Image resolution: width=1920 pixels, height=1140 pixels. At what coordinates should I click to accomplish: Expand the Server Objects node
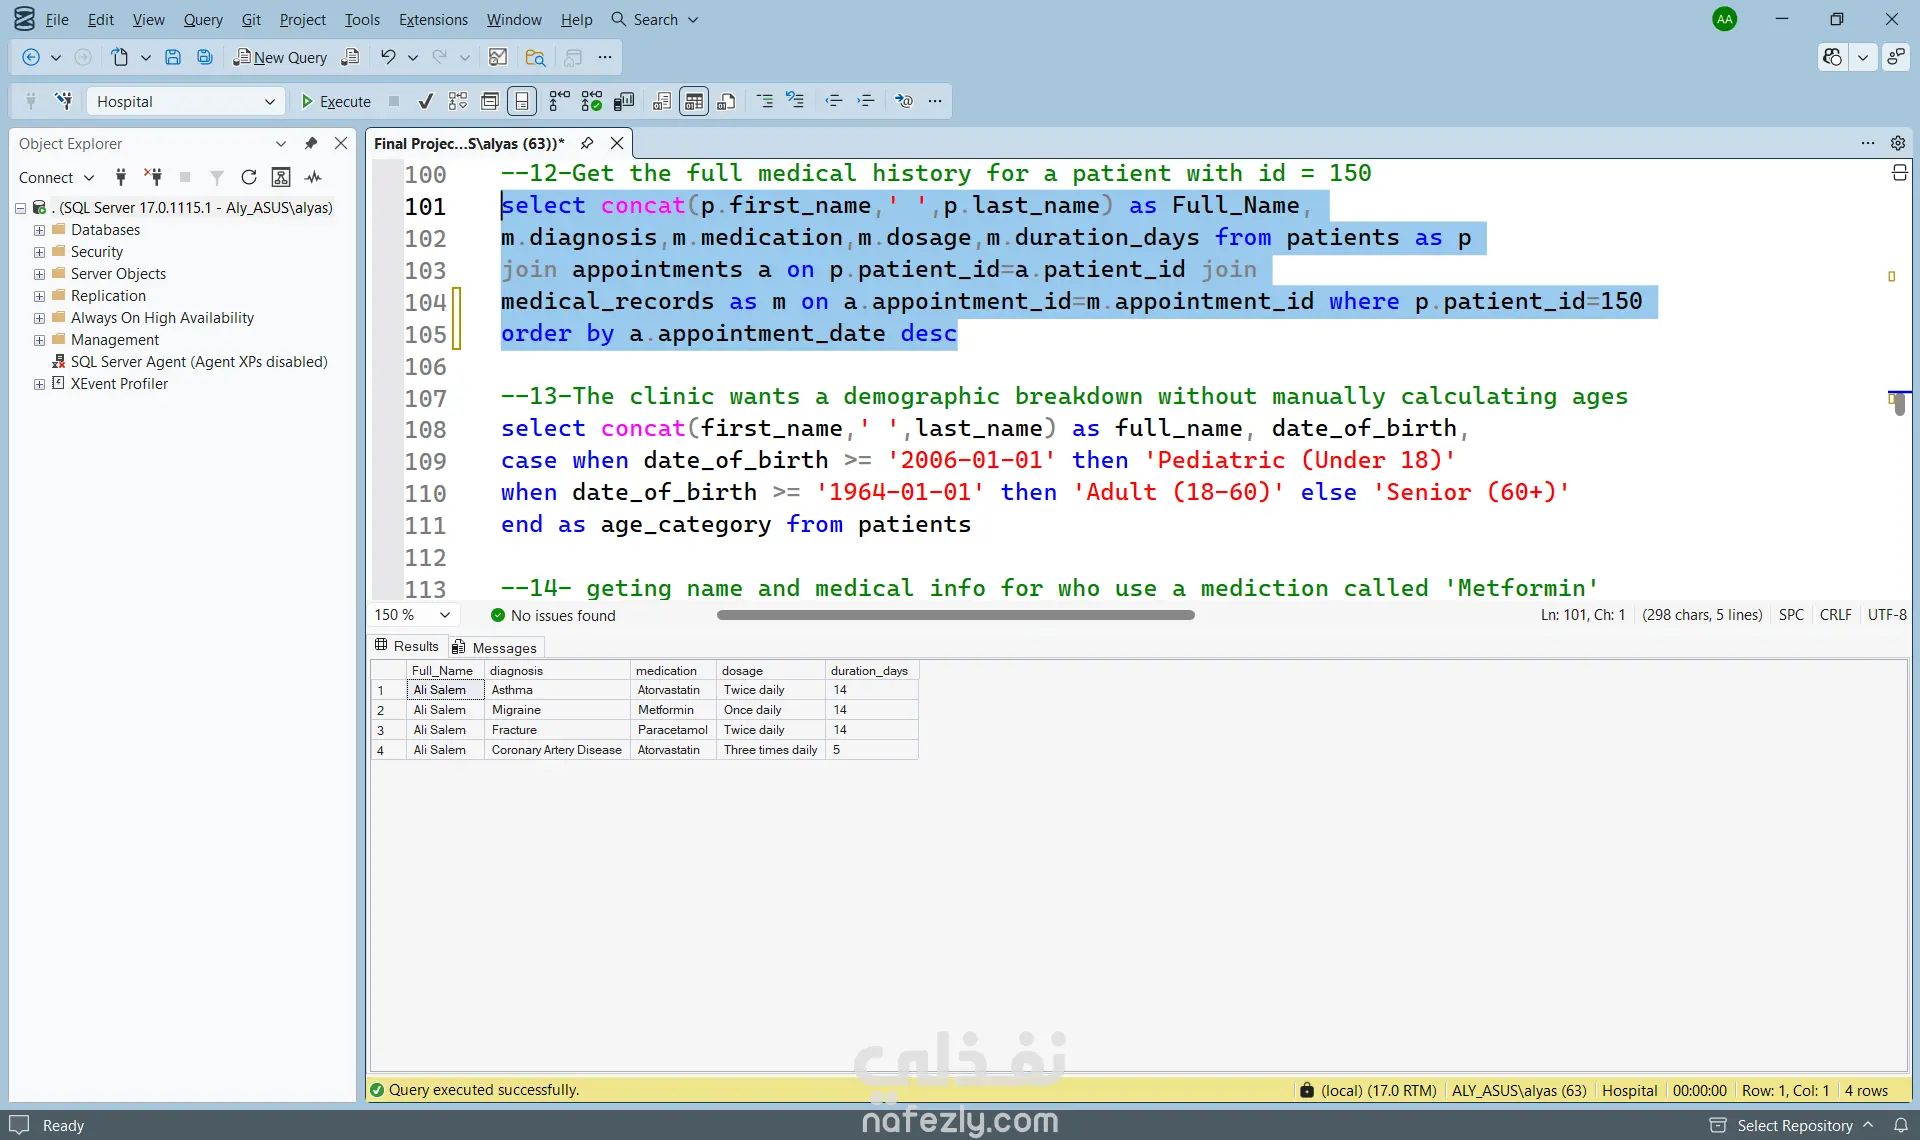pos(39,274)
